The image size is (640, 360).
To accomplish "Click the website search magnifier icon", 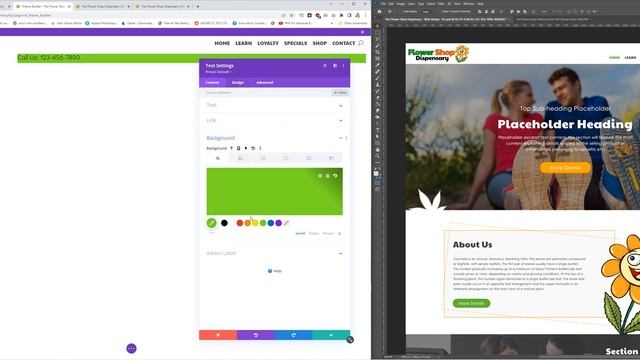I will pos(361,43).
